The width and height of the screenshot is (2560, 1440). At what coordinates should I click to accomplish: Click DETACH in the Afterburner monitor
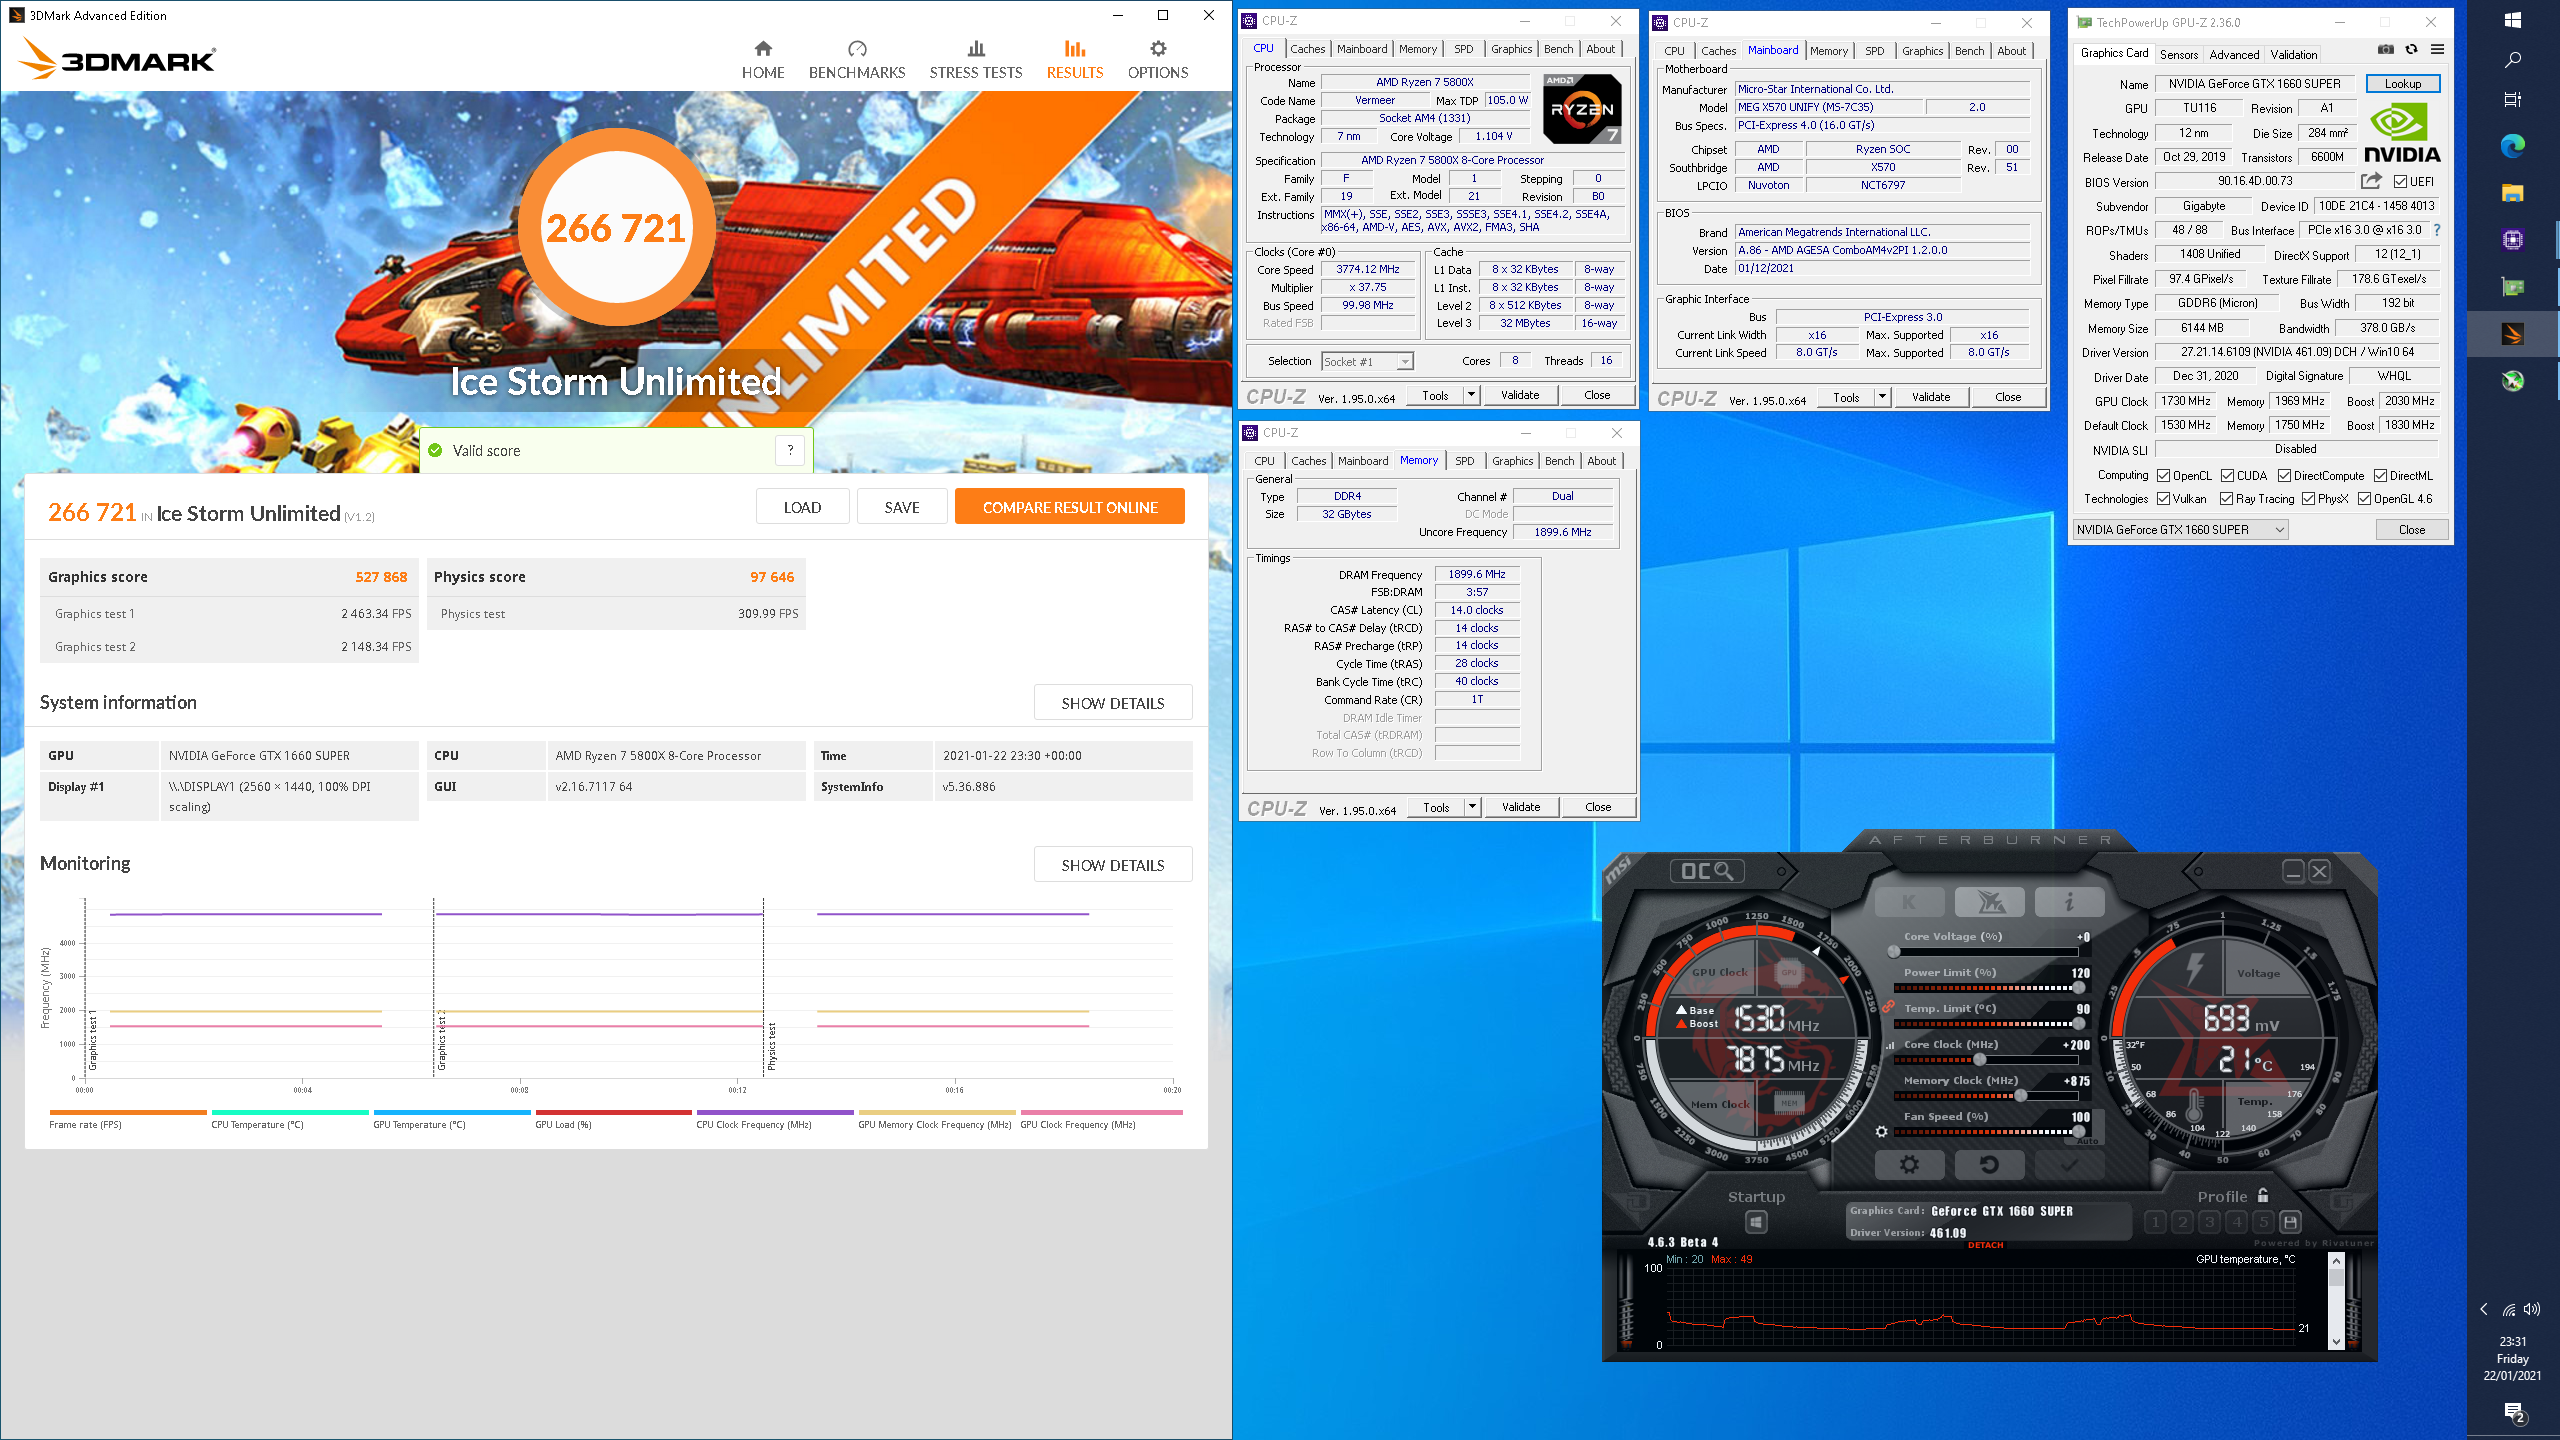point(1986,1245)
